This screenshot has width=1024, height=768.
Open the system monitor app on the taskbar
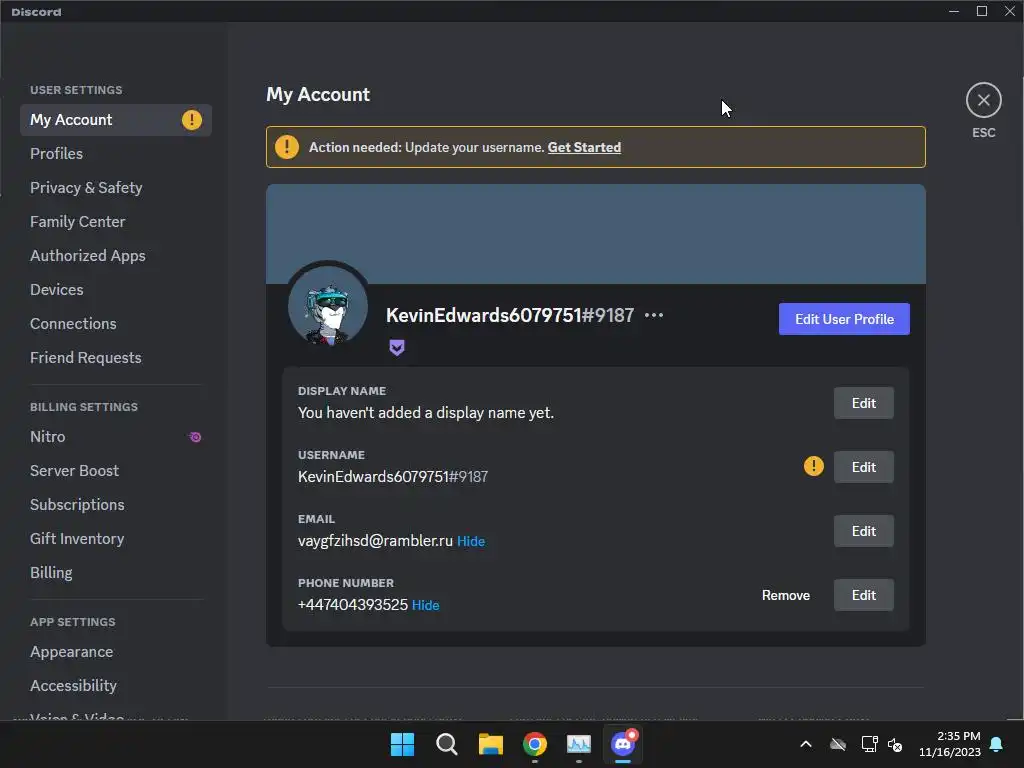579,744
